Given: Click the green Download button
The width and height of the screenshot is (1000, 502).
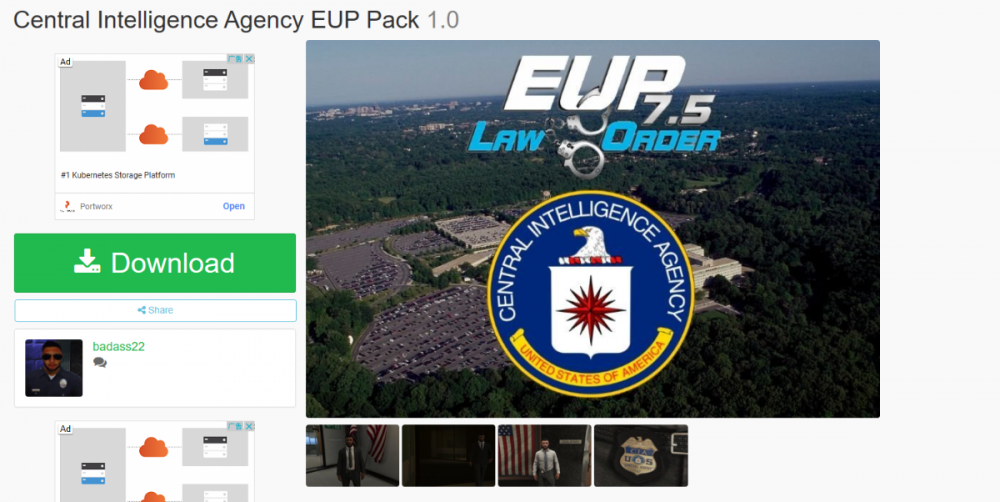Looking at the screenshot, I should [155, 263].
